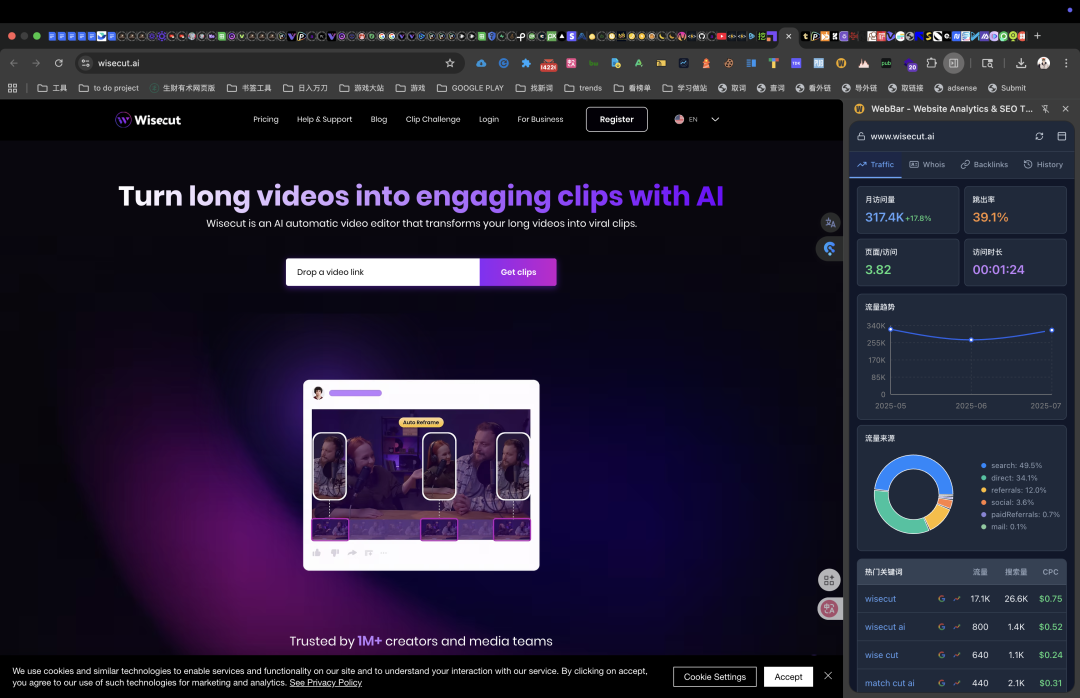Viewport: 1080px width, 698px height.
Task: Switch to the History tab
Action: 1043,165
